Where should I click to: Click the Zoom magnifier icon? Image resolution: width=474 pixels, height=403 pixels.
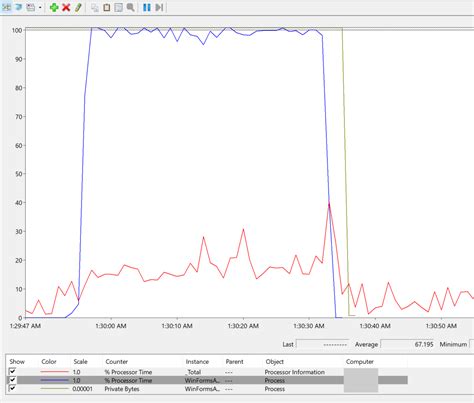[x=131, y=7]
